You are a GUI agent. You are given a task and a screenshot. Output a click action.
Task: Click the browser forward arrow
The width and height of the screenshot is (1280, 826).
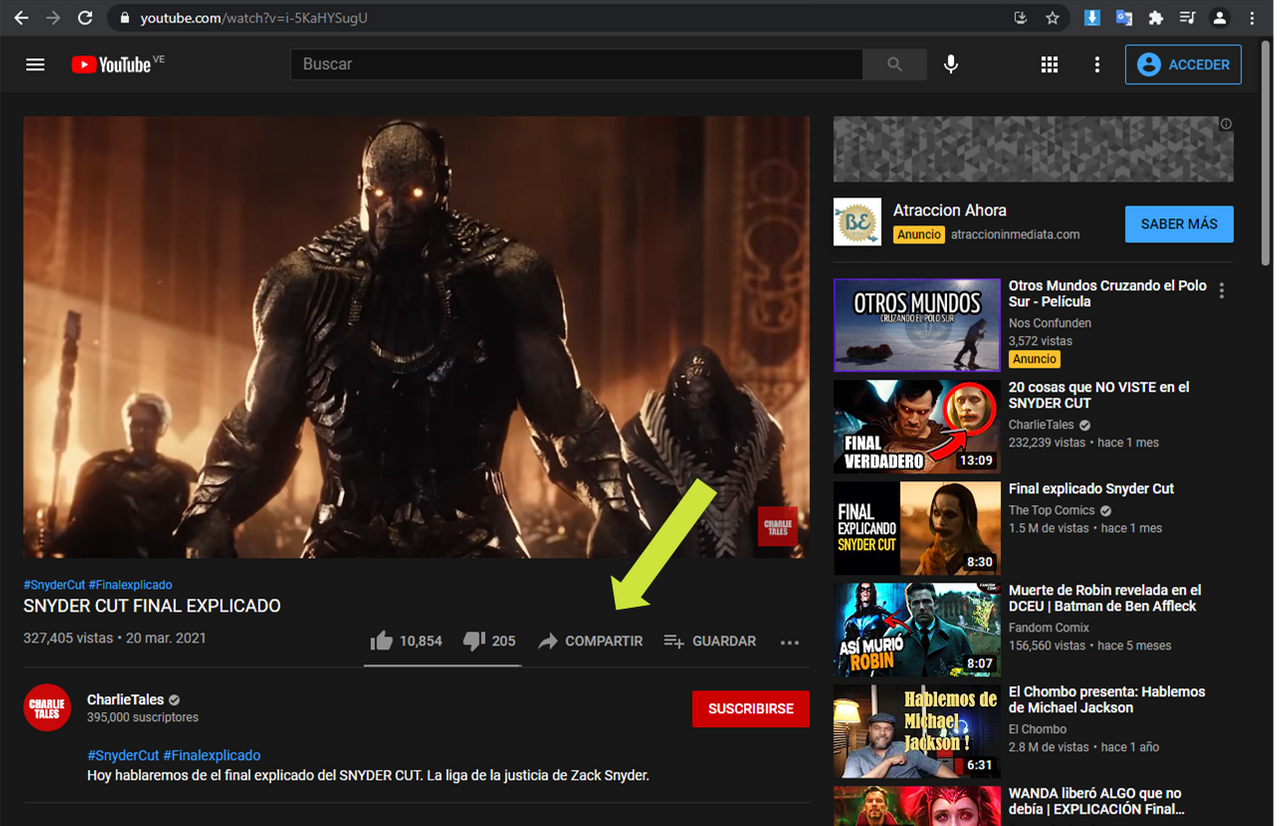pos(53,18)
